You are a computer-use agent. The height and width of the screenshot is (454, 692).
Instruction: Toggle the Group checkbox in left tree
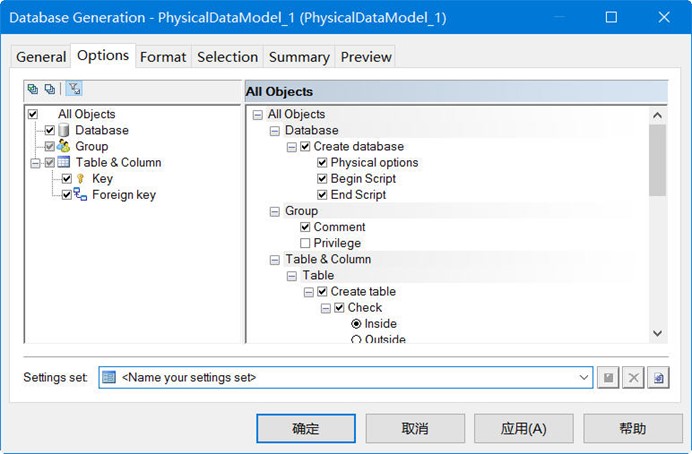49,146
